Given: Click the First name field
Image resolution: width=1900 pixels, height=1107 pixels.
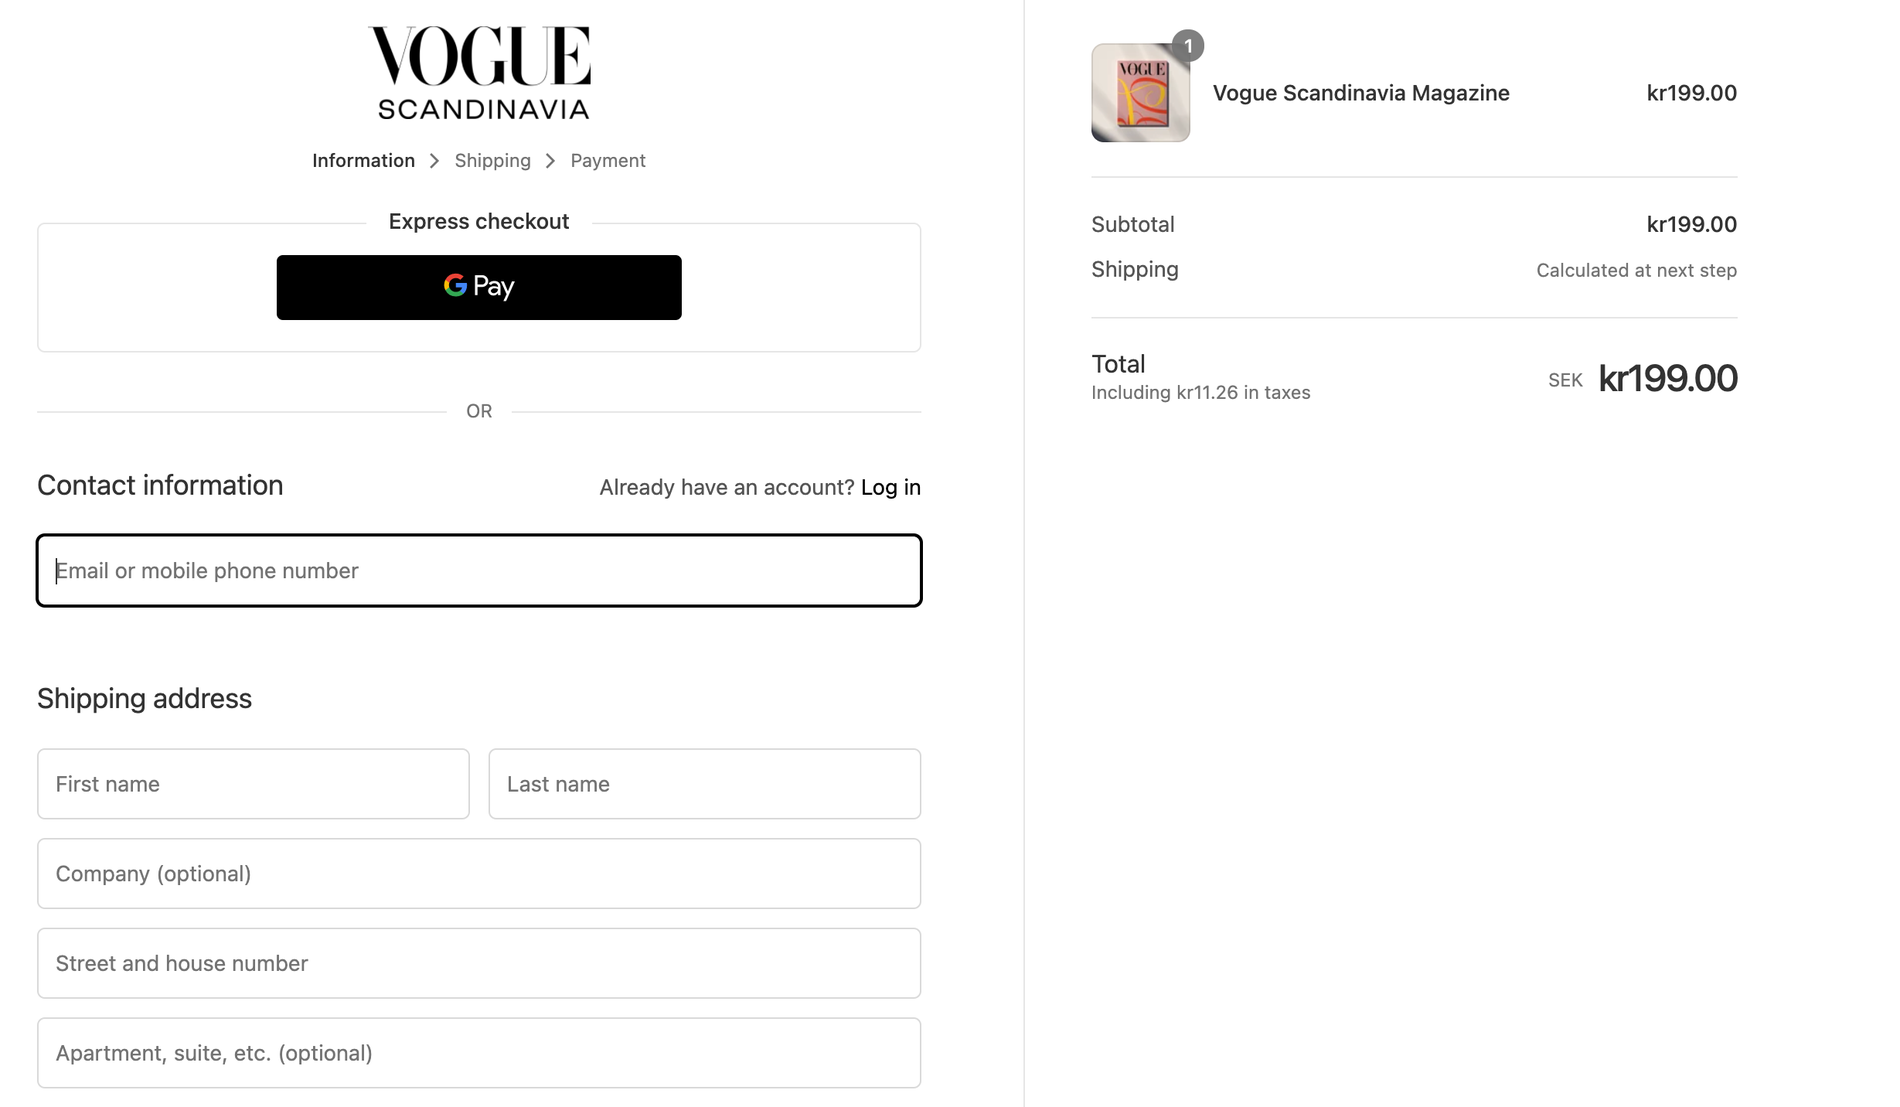Looking at the screenshot, I should pos(253,784).
